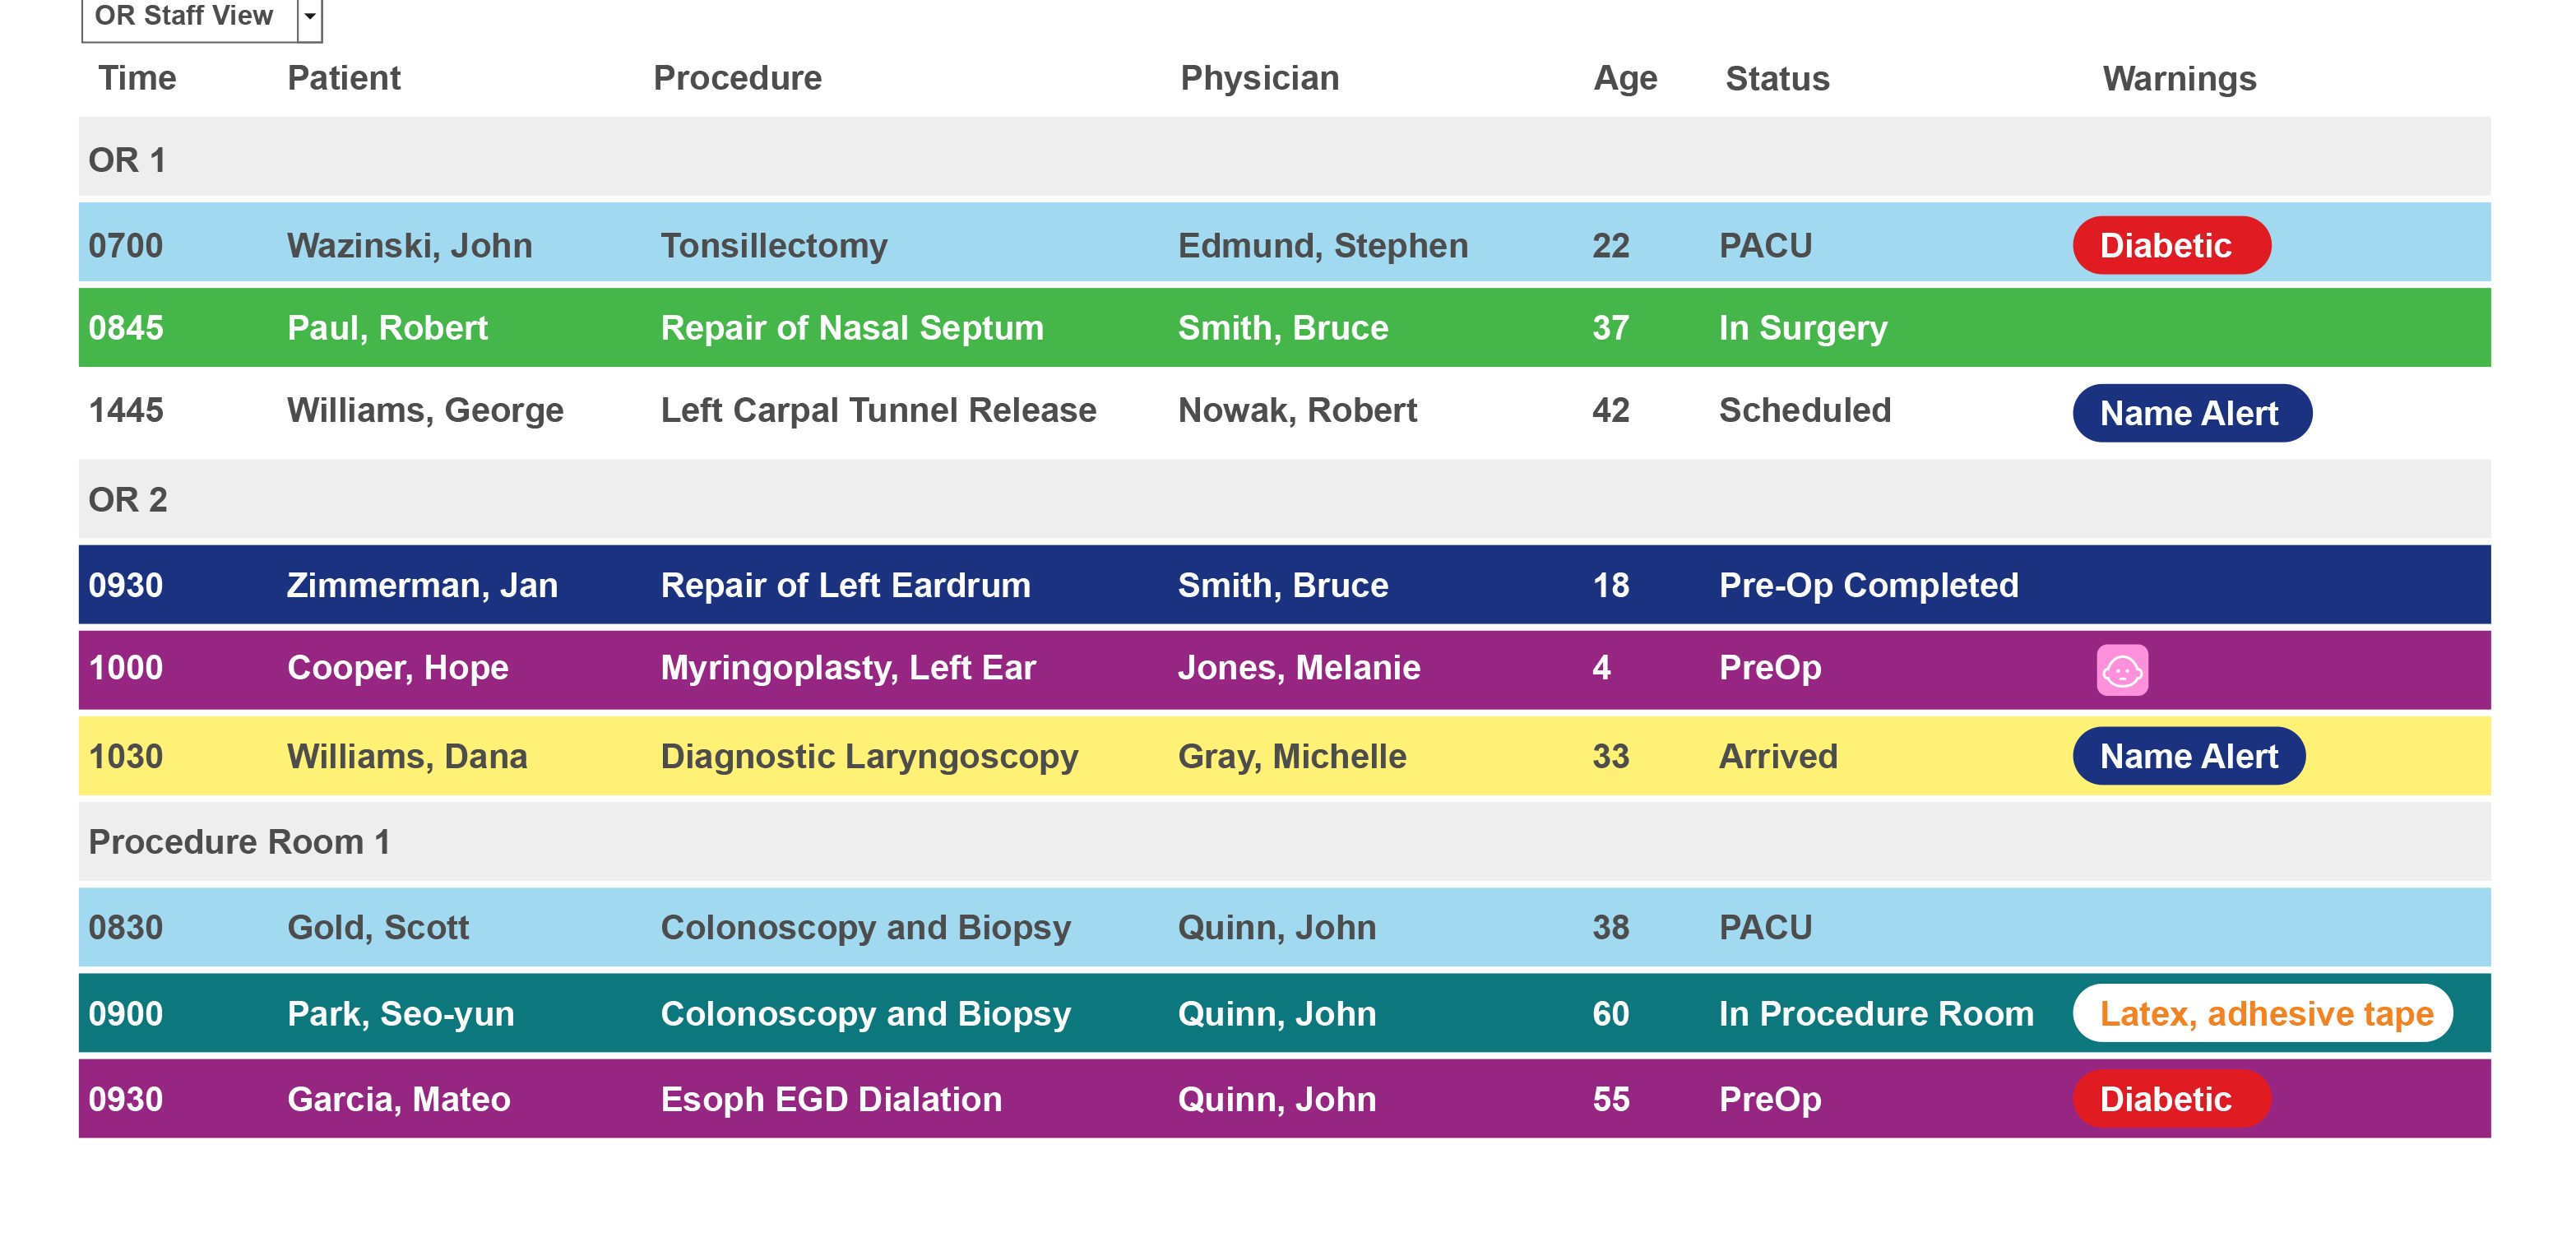This screenshot has width=2576, height=1251.
Task: Sort by the Patient column header
Action: tap(344, 78)
